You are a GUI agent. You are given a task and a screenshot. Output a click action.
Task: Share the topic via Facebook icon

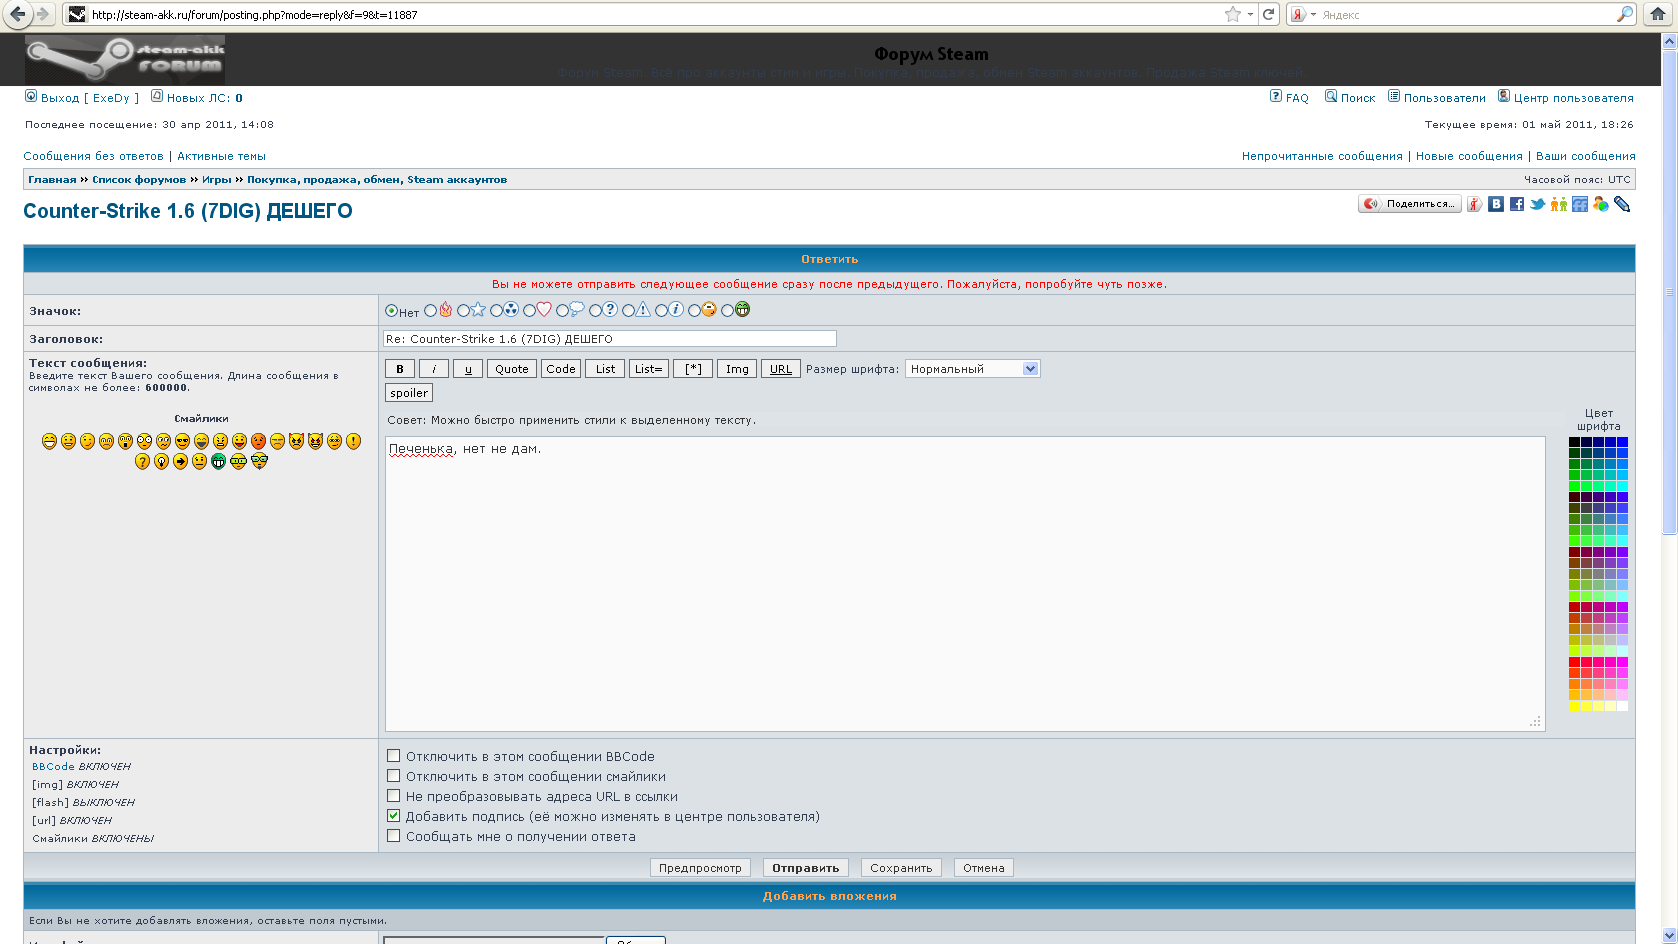tap(1517, 204)
